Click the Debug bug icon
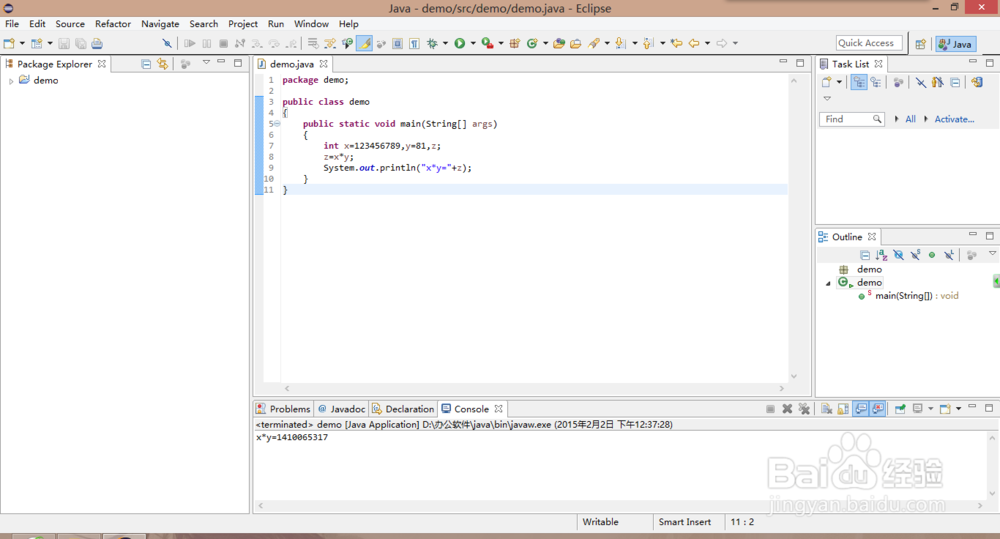 pos(432,43)
